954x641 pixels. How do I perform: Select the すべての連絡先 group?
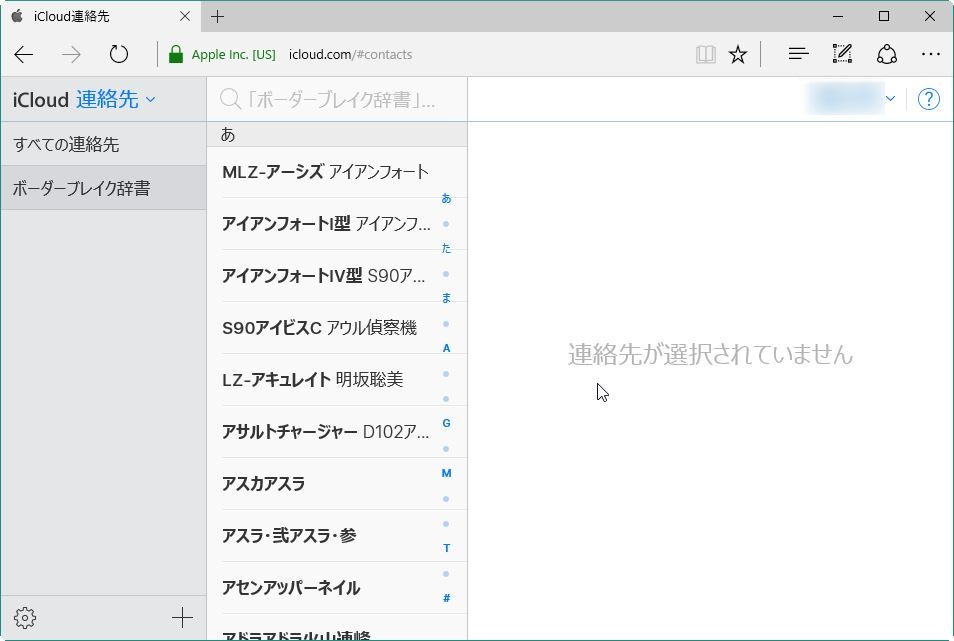(103, 144)
